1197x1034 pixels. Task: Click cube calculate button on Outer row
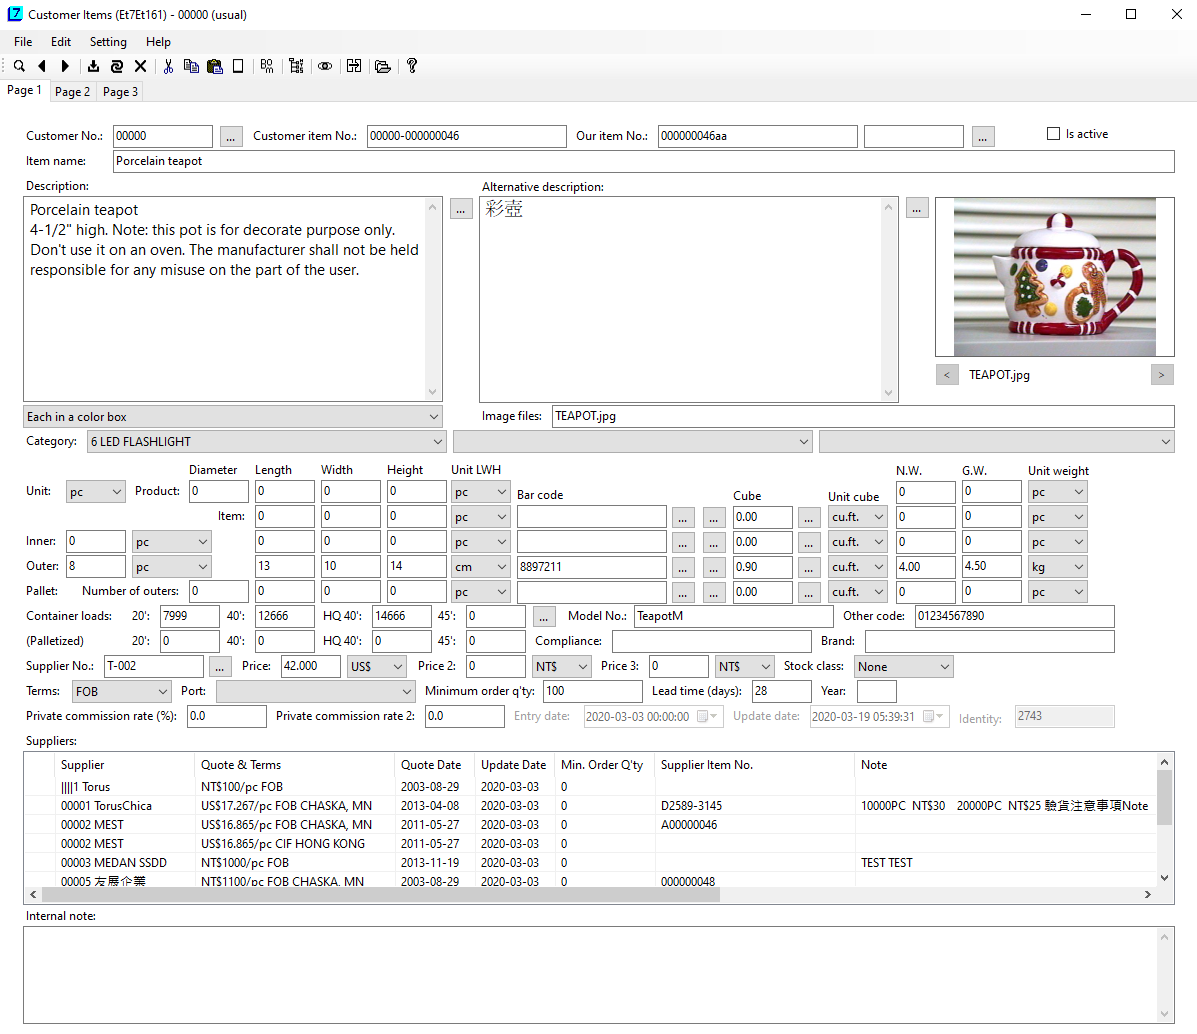pos(808,567)
